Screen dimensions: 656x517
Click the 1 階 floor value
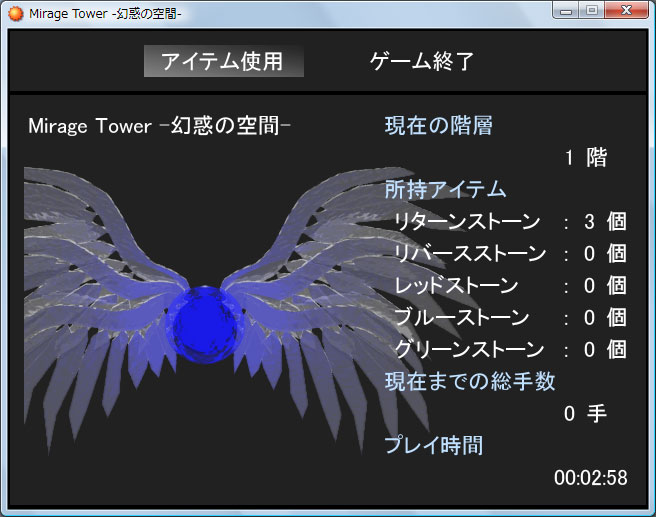586,158
